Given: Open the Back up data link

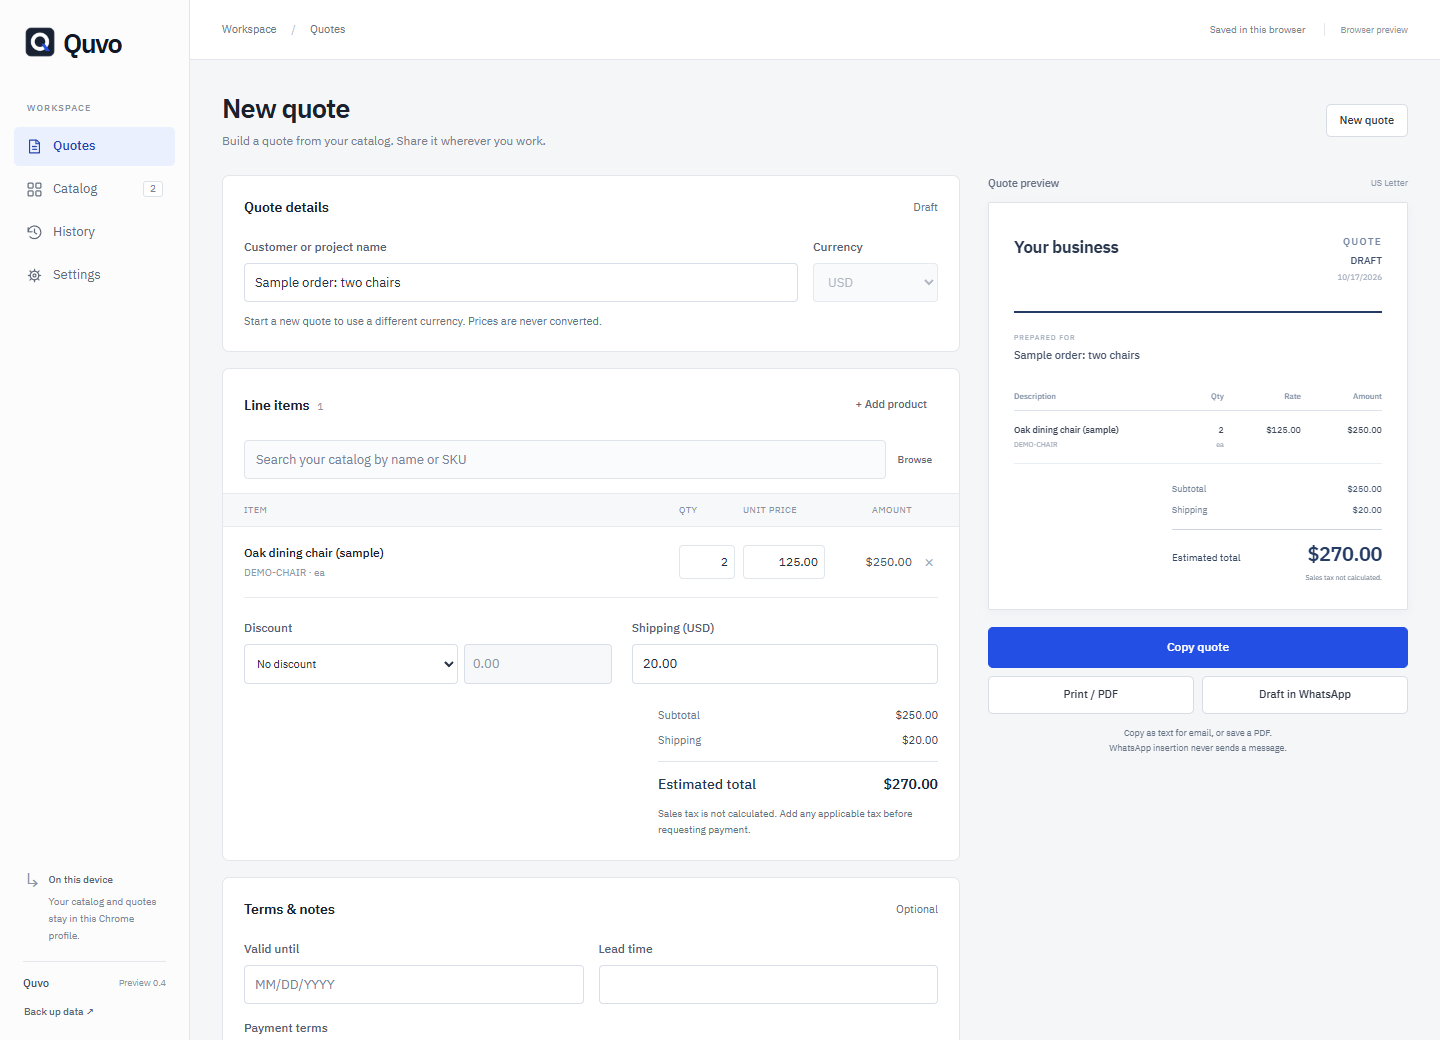Looking at the screenshot, I should coord(59,1012).
